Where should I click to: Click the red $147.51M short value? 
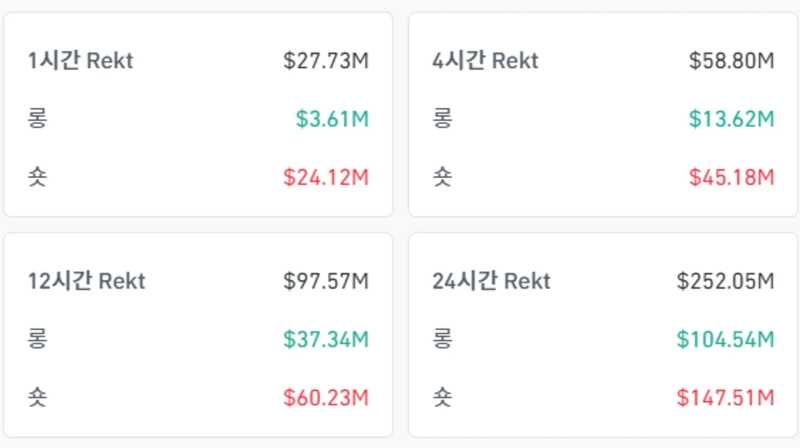726,399
